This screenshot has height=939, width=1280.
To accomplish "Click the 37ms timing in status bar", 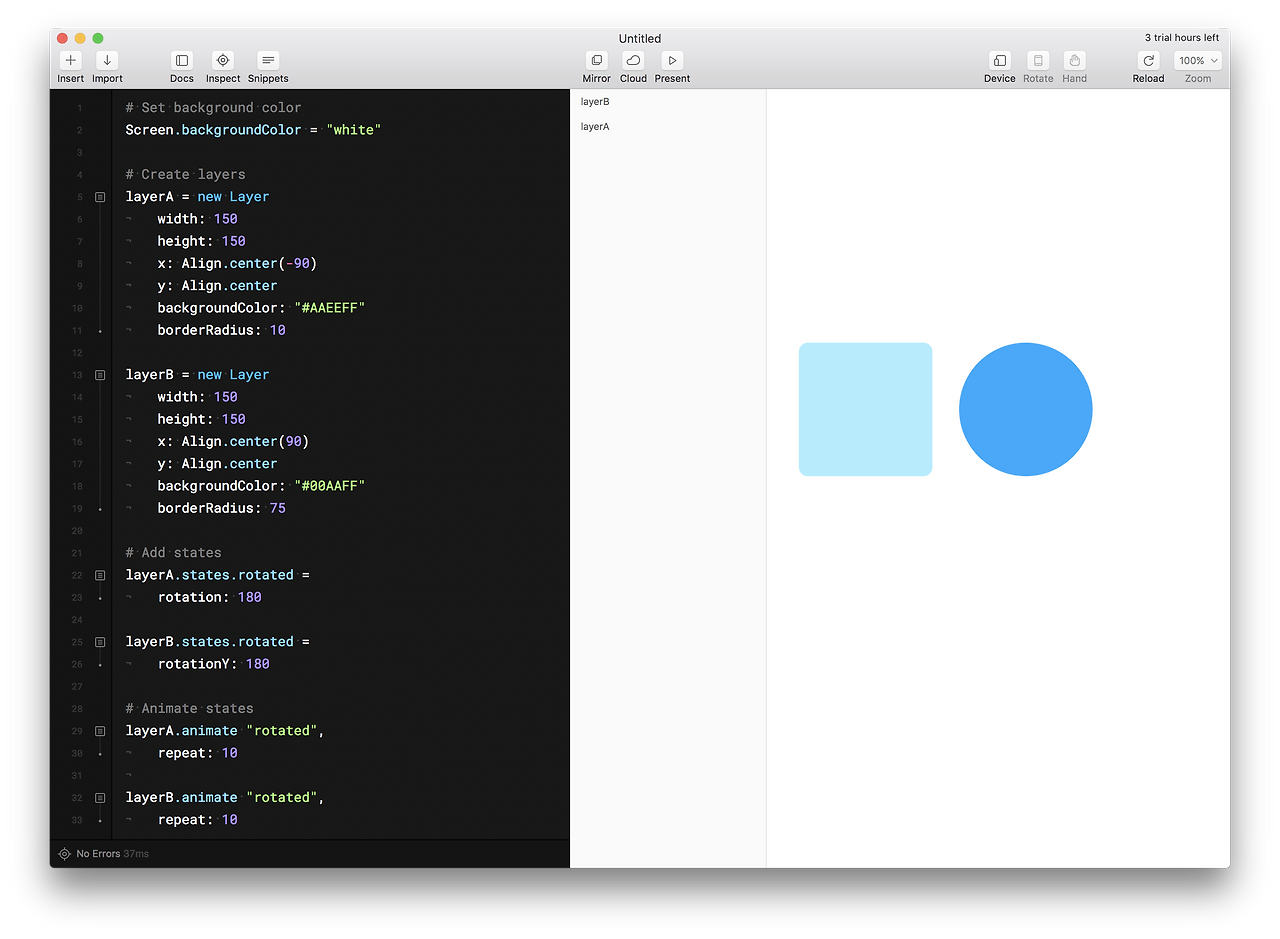I will tap(136, 854).
